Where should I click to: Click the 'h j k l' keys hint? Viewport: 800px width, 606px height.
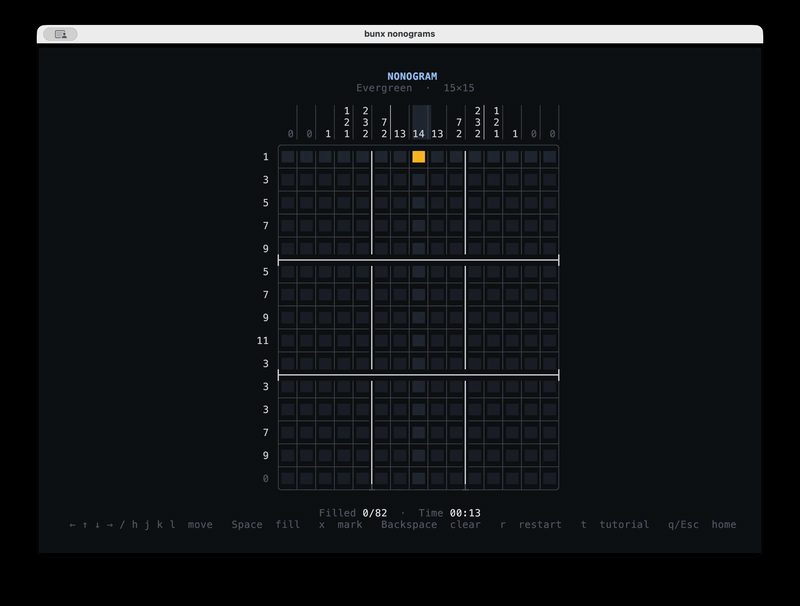click(154, 524)
